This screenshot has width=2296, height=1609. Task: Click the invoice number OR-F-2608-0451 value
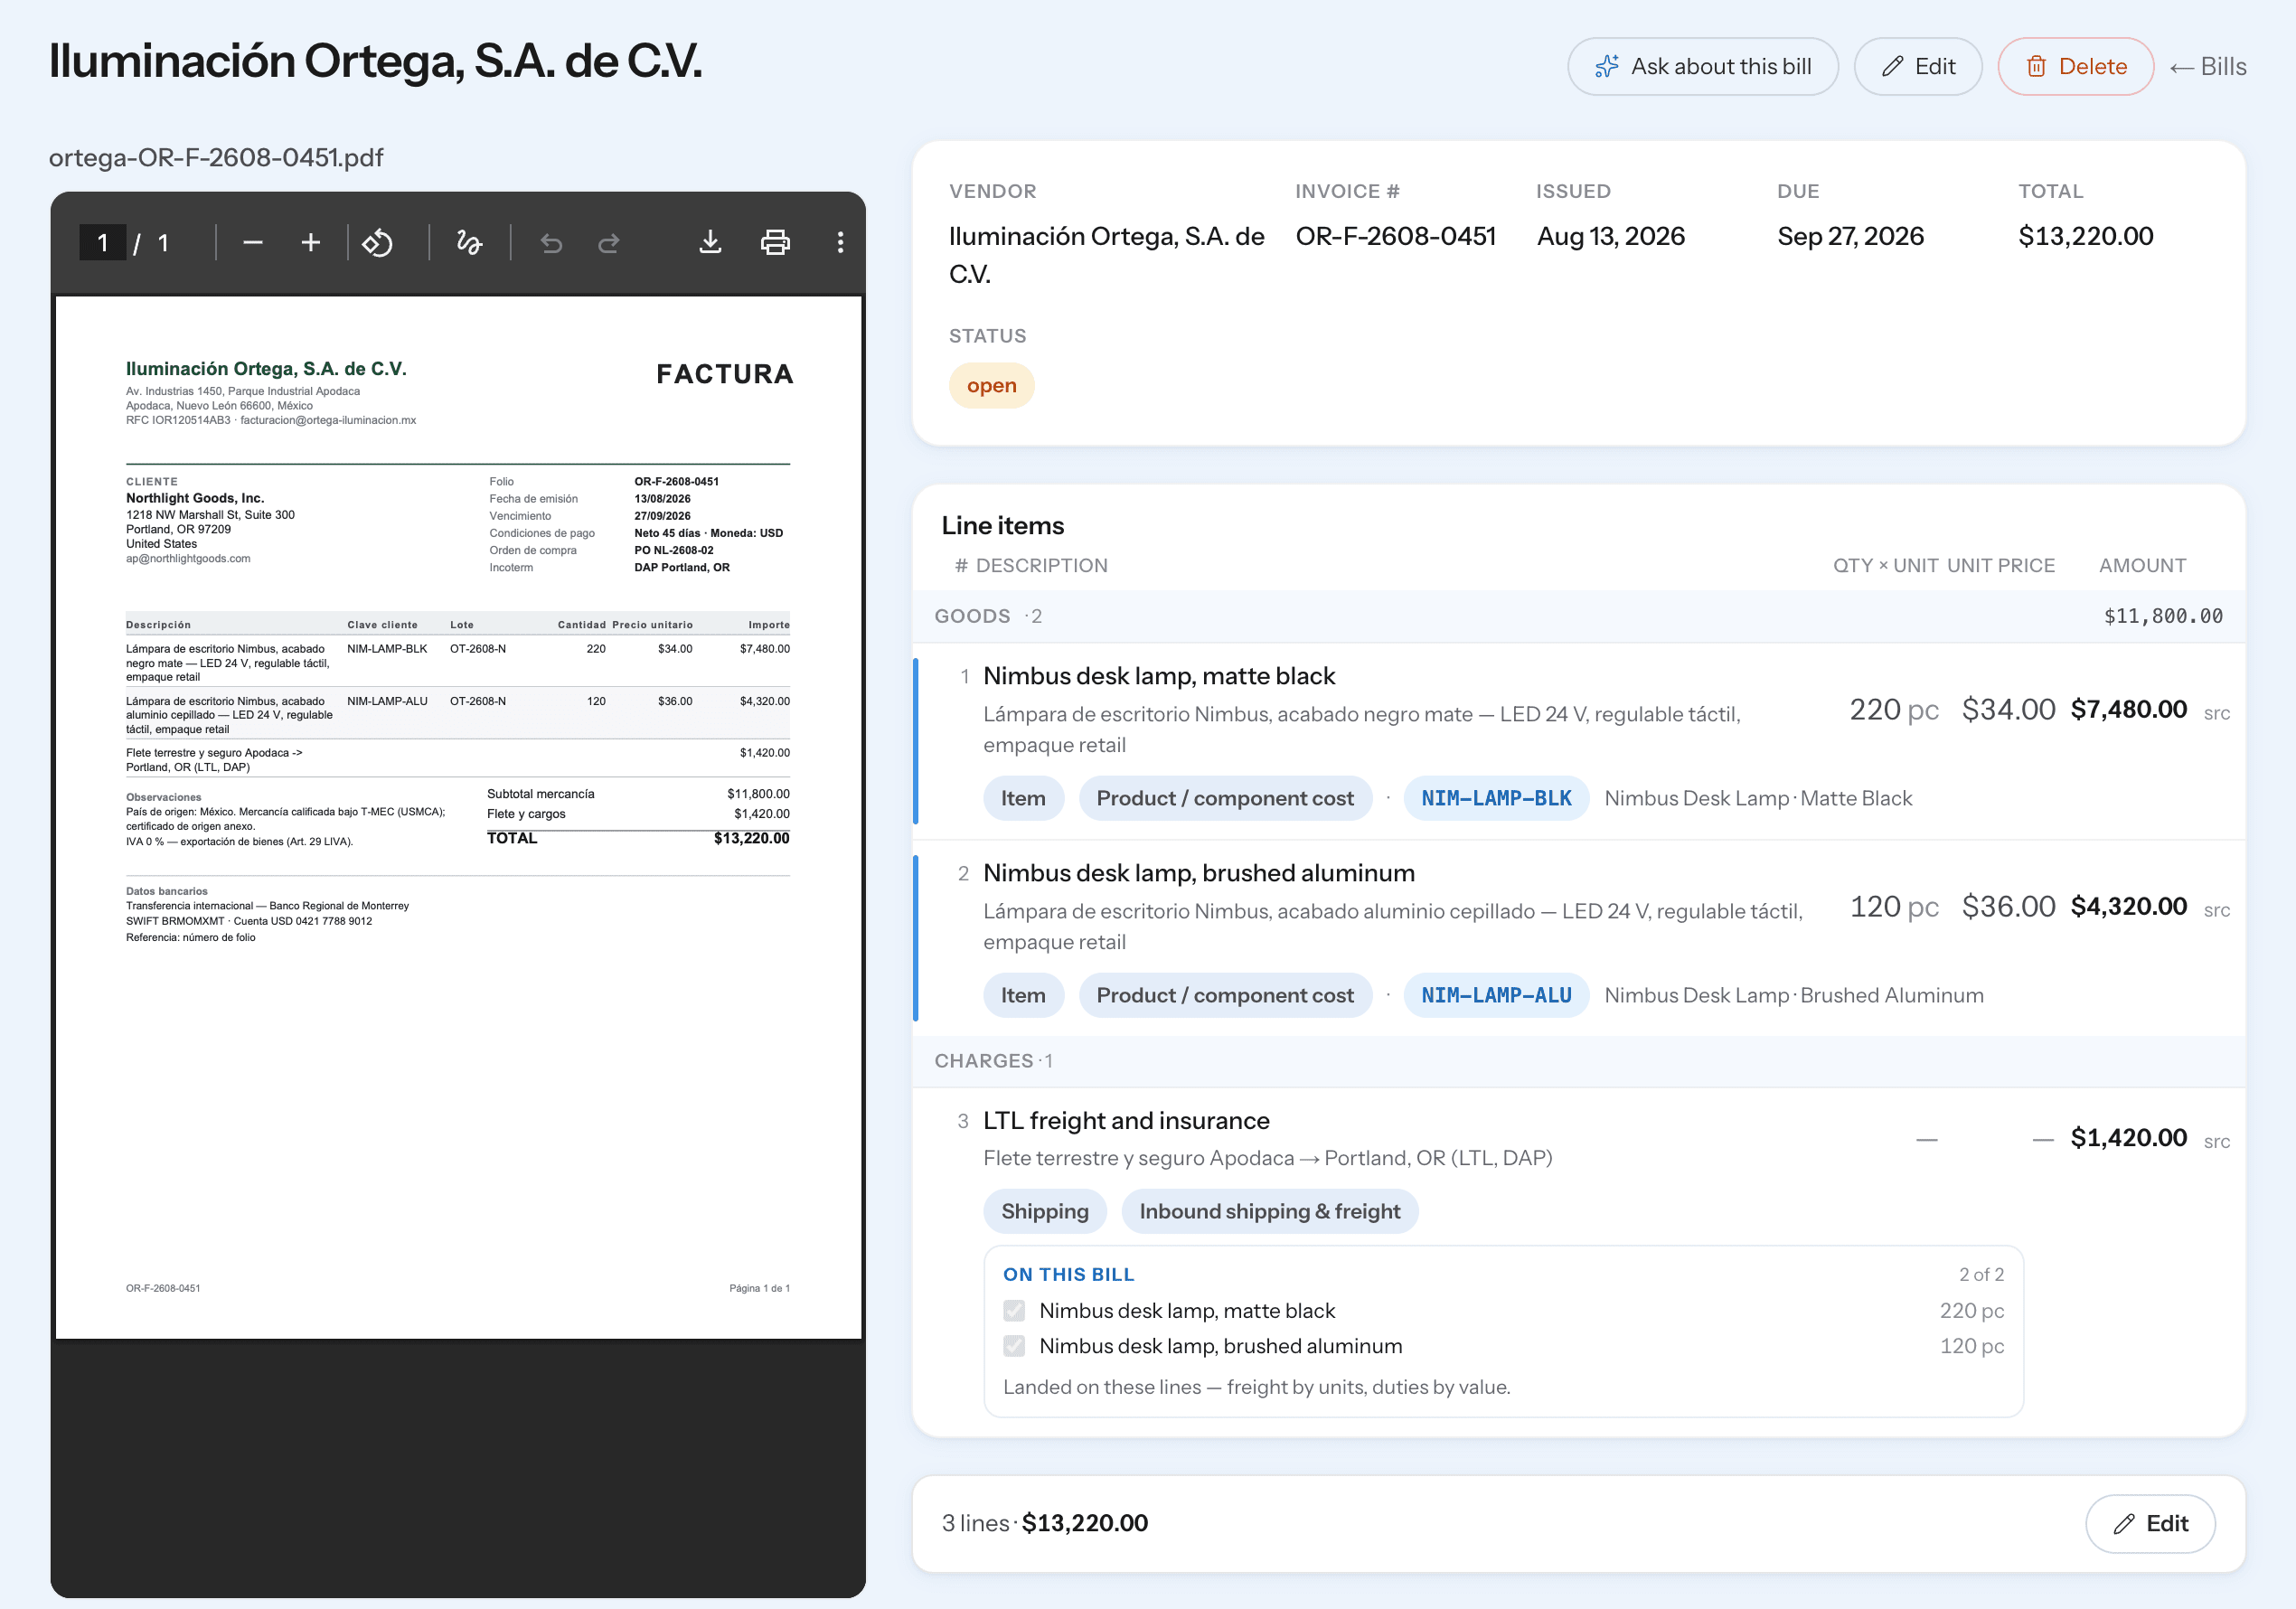point(1396,236)
